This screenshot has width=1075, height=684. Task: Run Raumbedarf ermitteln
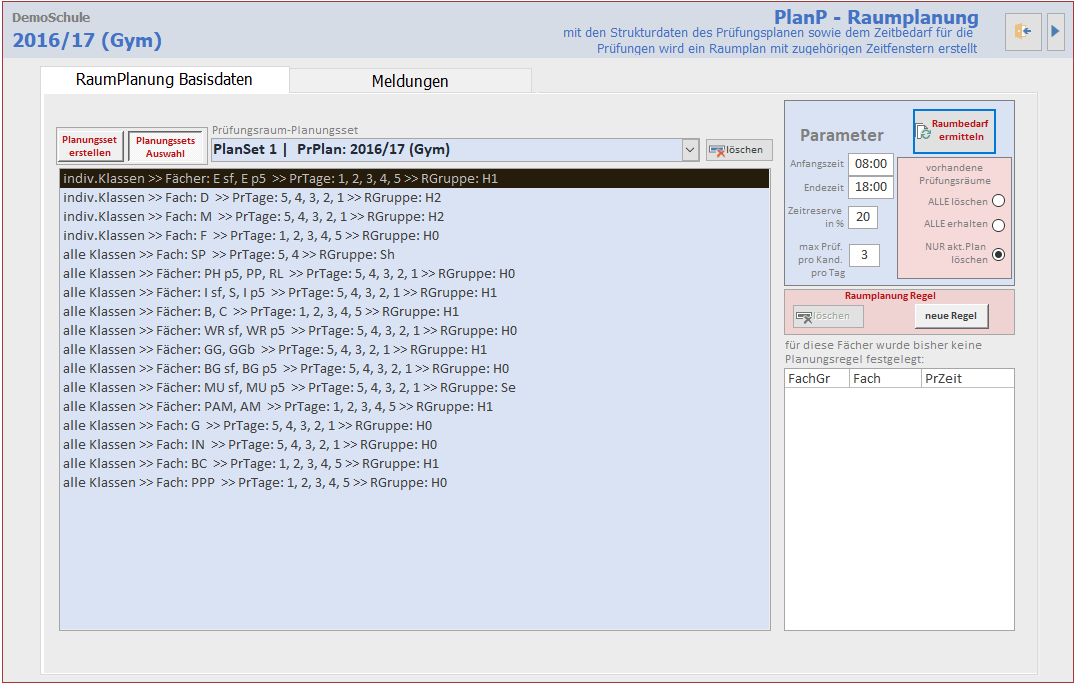tap(954, 131)
